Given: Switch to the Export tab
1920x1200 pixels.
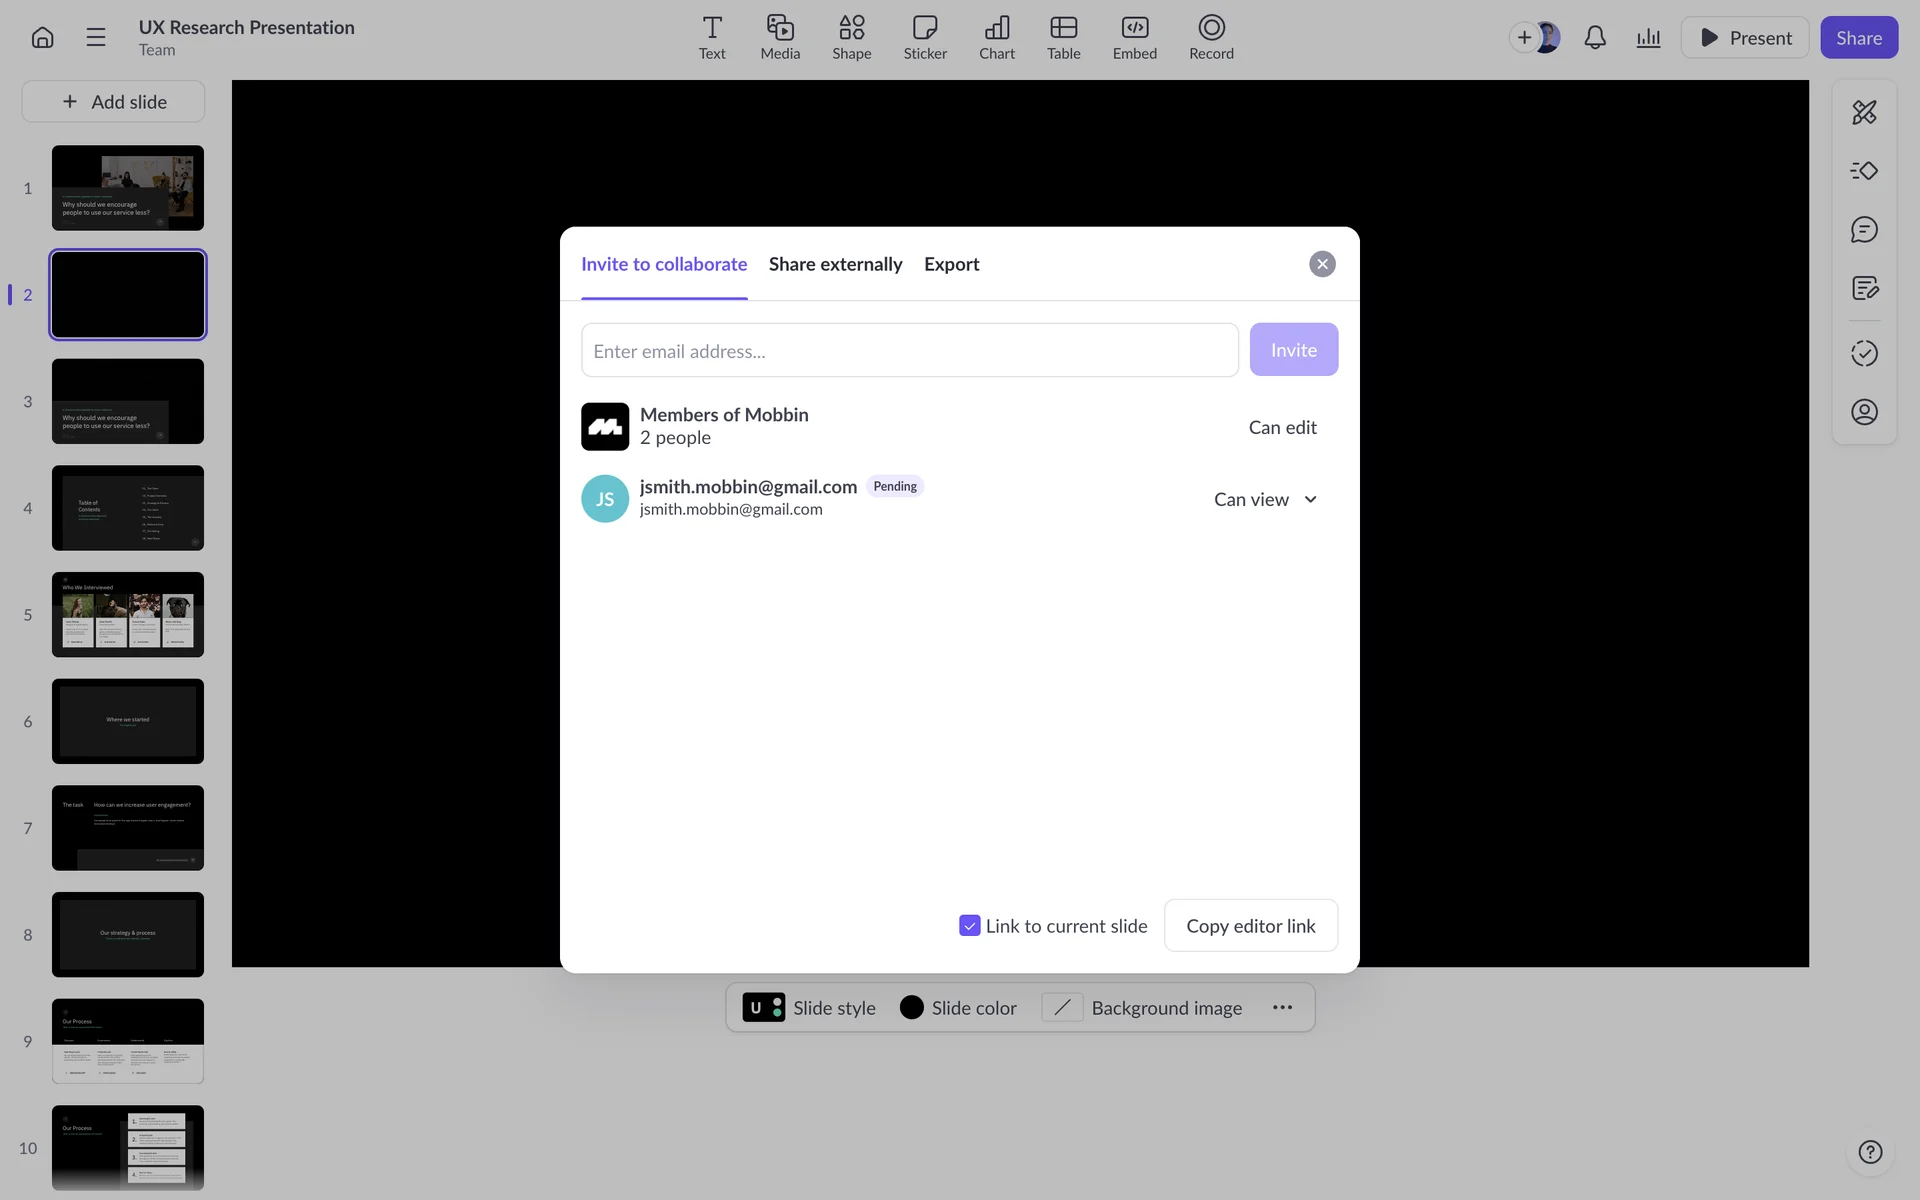Looking at the screenshot, I should click(x=951, y=264).
